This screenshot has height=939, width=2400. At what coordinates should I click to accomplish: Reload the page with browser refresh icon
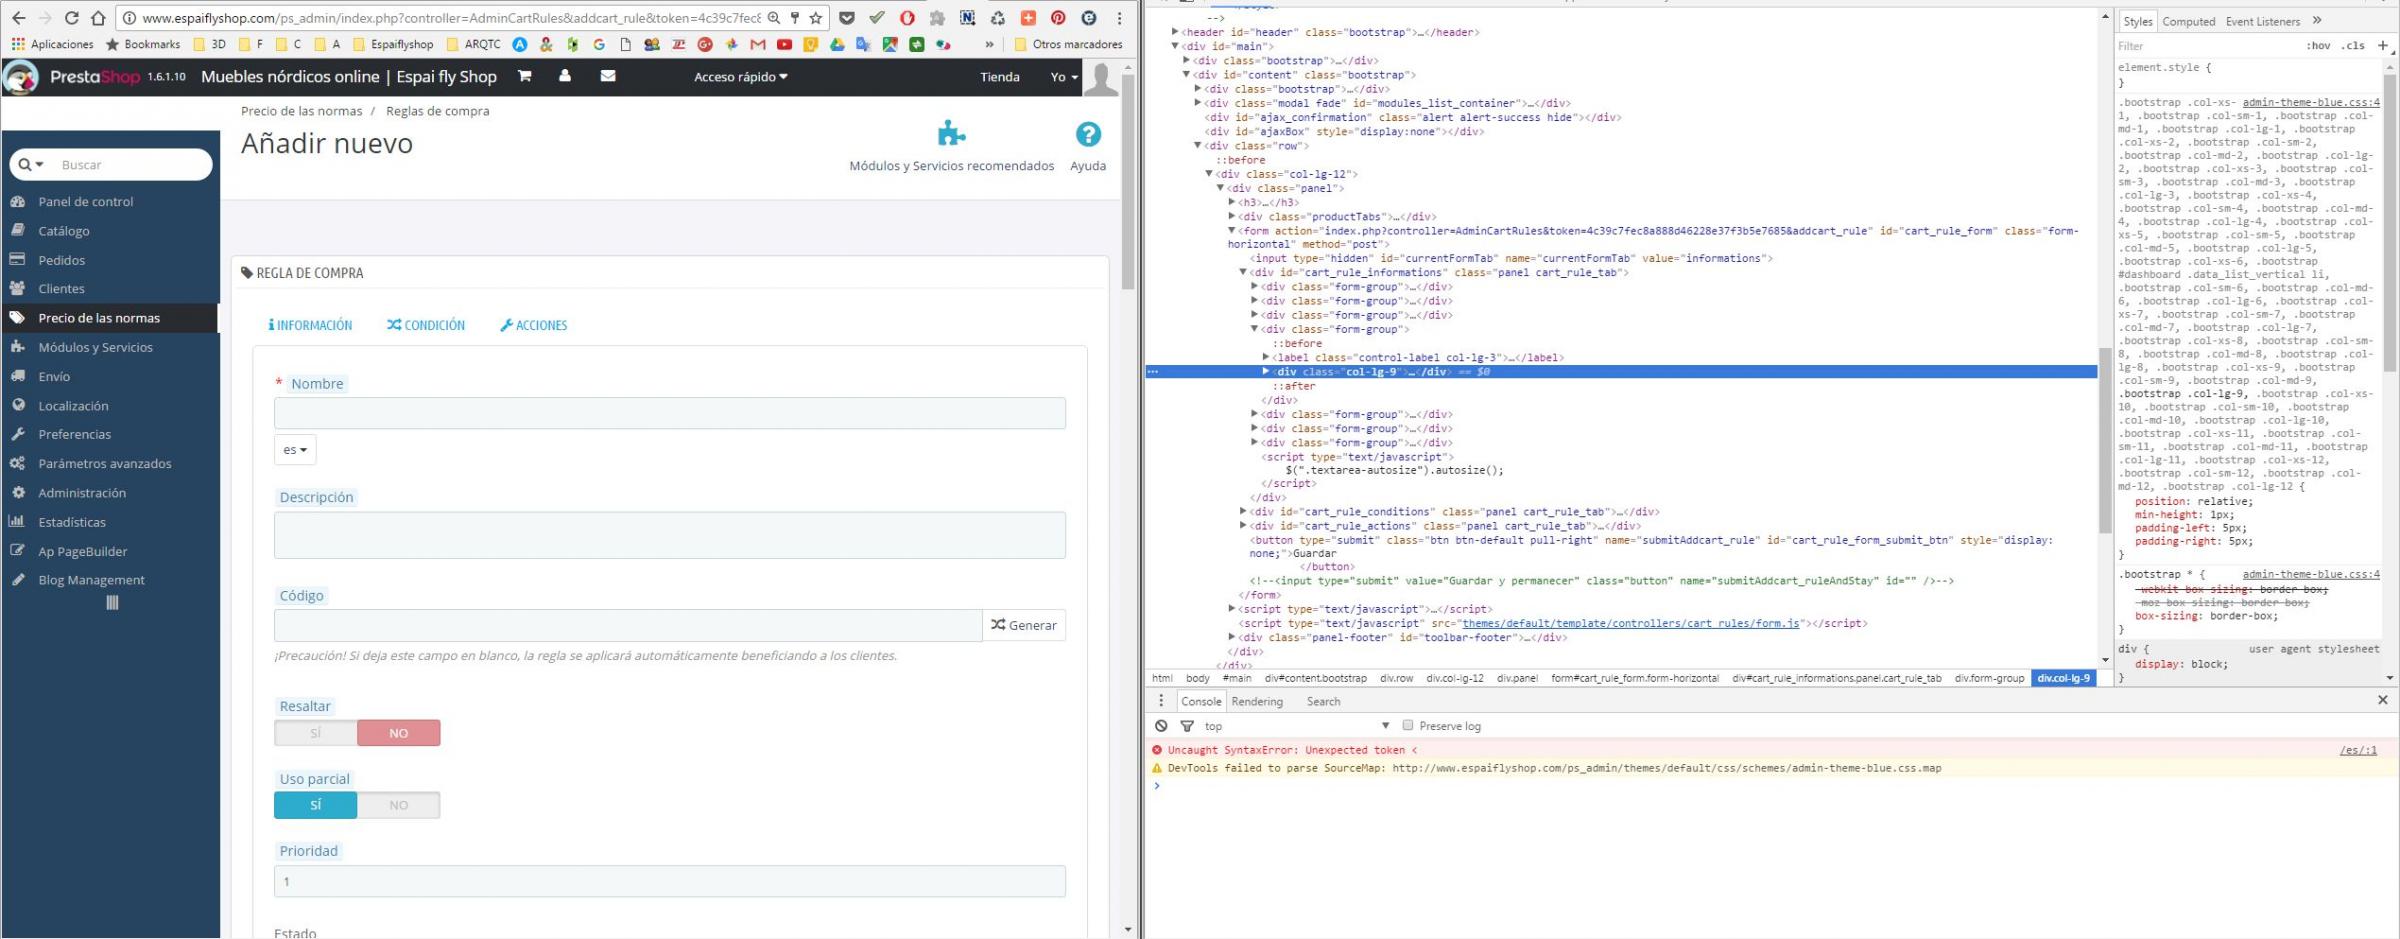(x=71, y=18)
